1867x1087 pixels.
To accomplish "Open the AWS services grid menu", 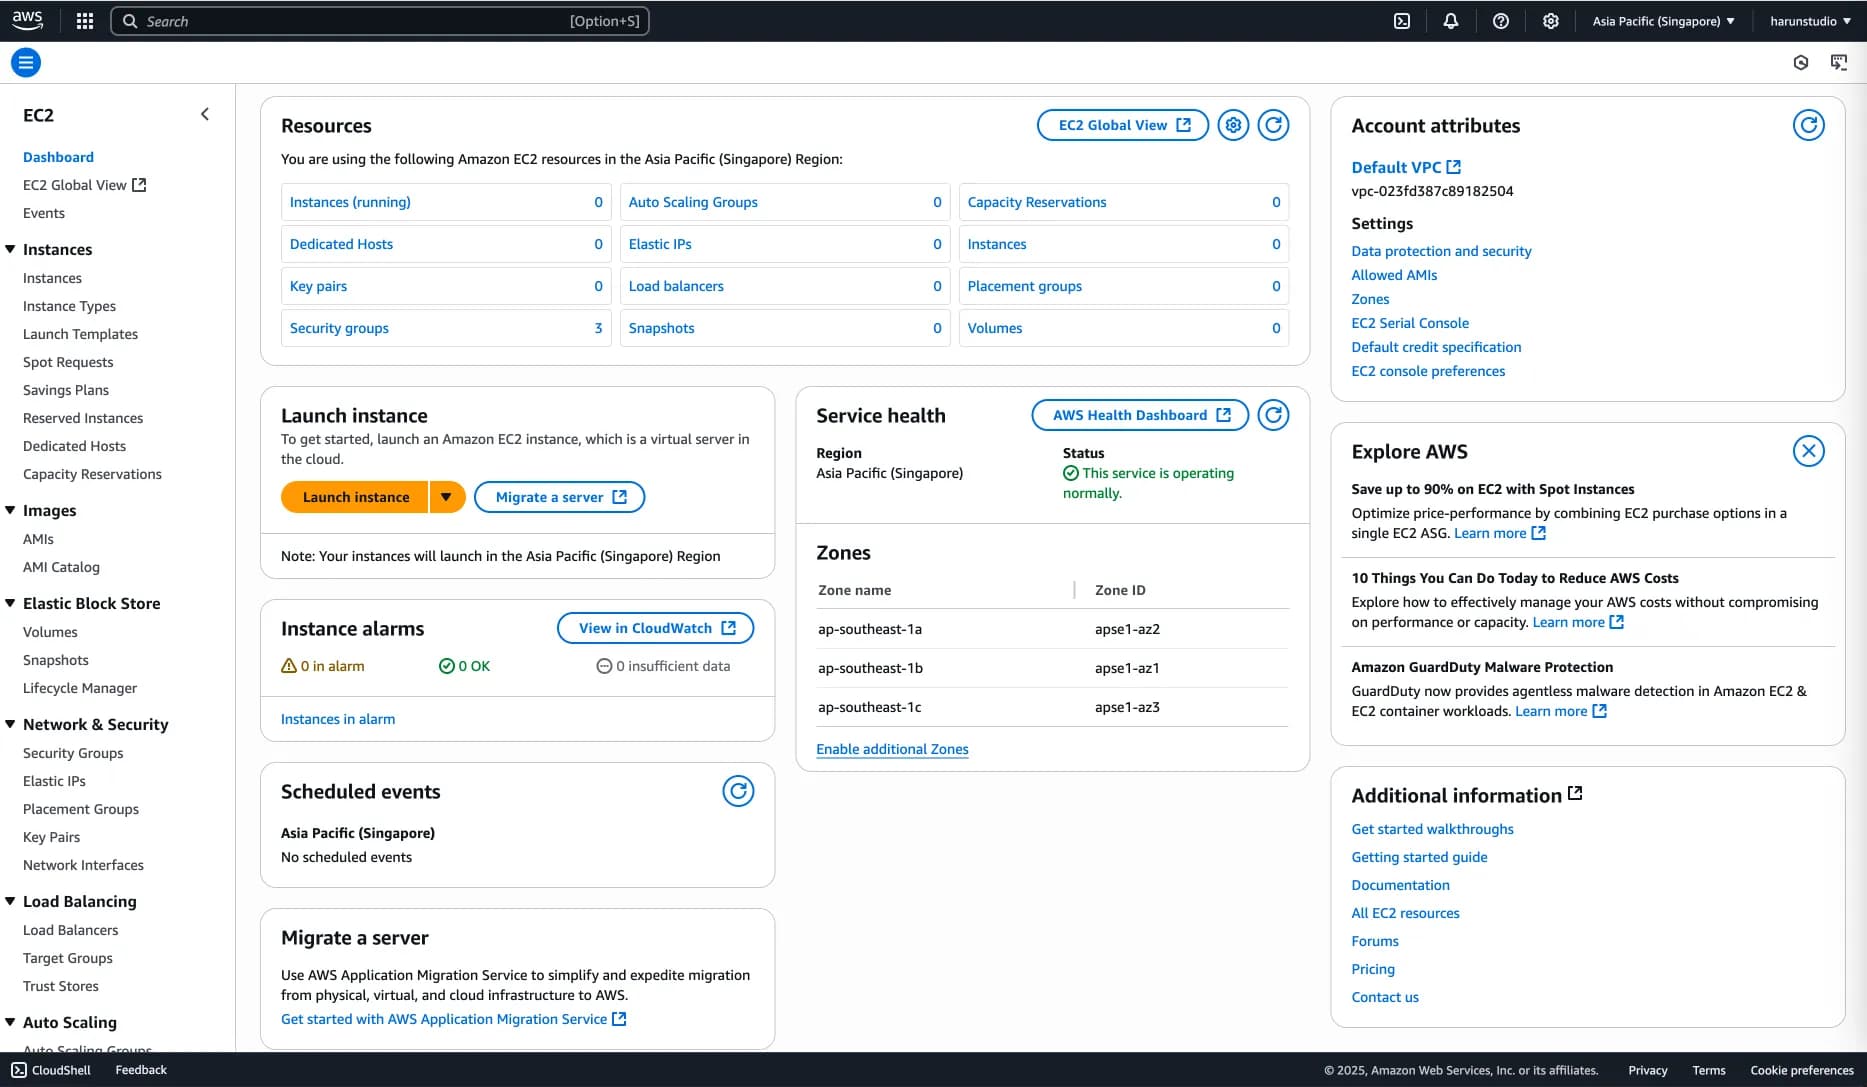I will pos(85,21).
